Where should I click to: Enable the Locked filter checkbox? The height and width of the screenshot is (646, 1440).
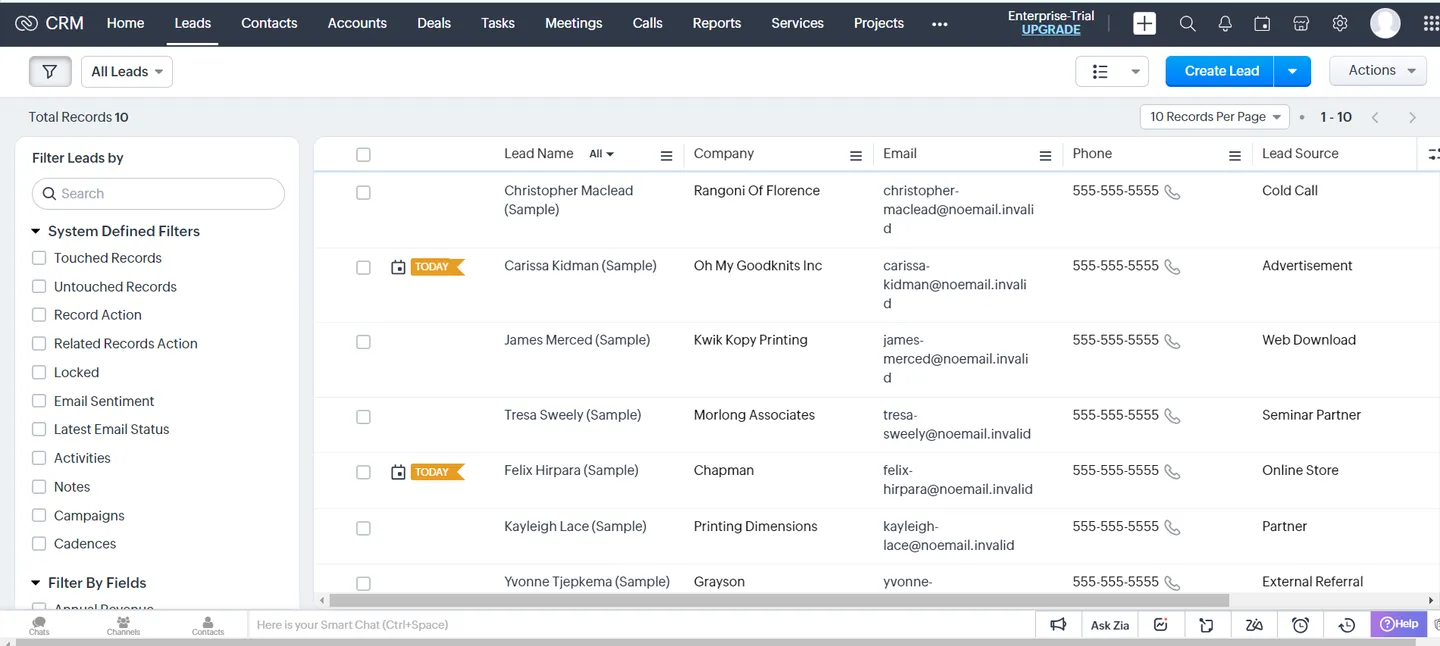39,372
